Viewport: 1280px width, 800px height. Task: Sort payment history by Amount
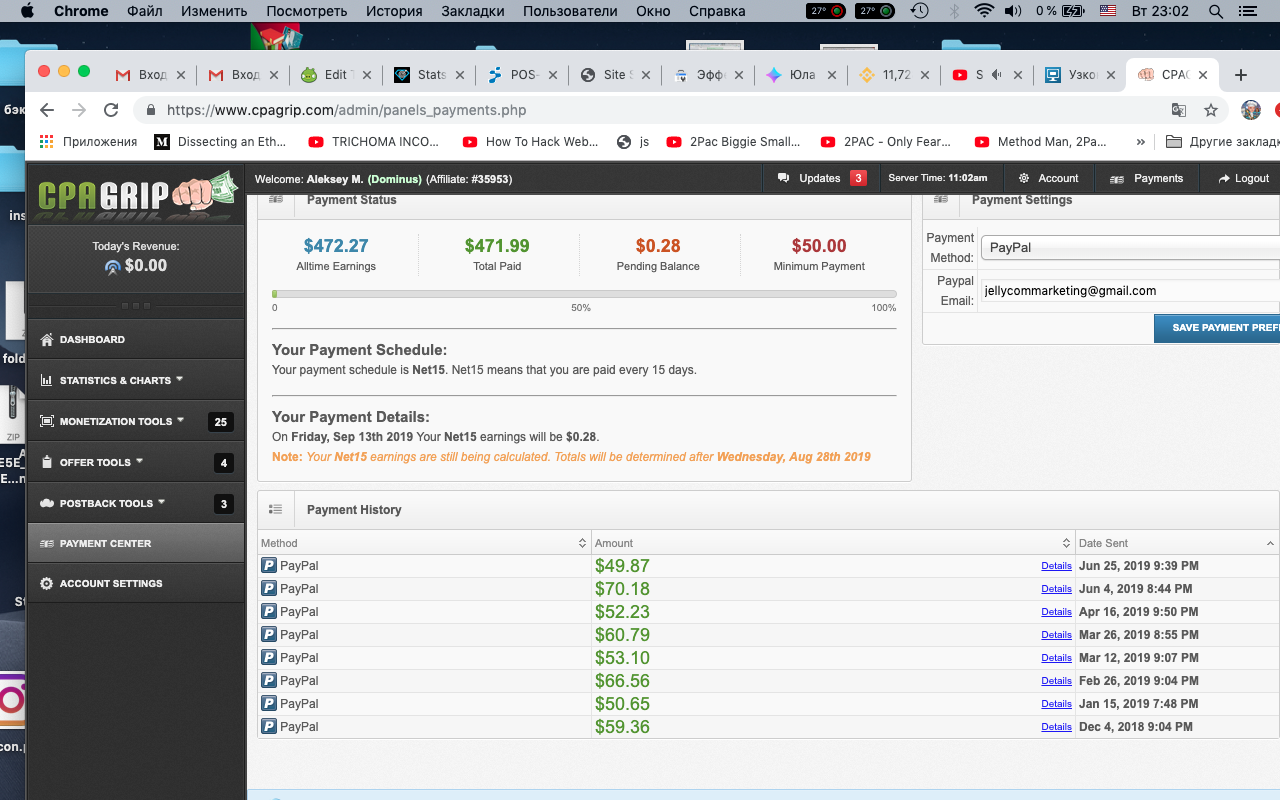pyautogui.click(x=833, y=543)
